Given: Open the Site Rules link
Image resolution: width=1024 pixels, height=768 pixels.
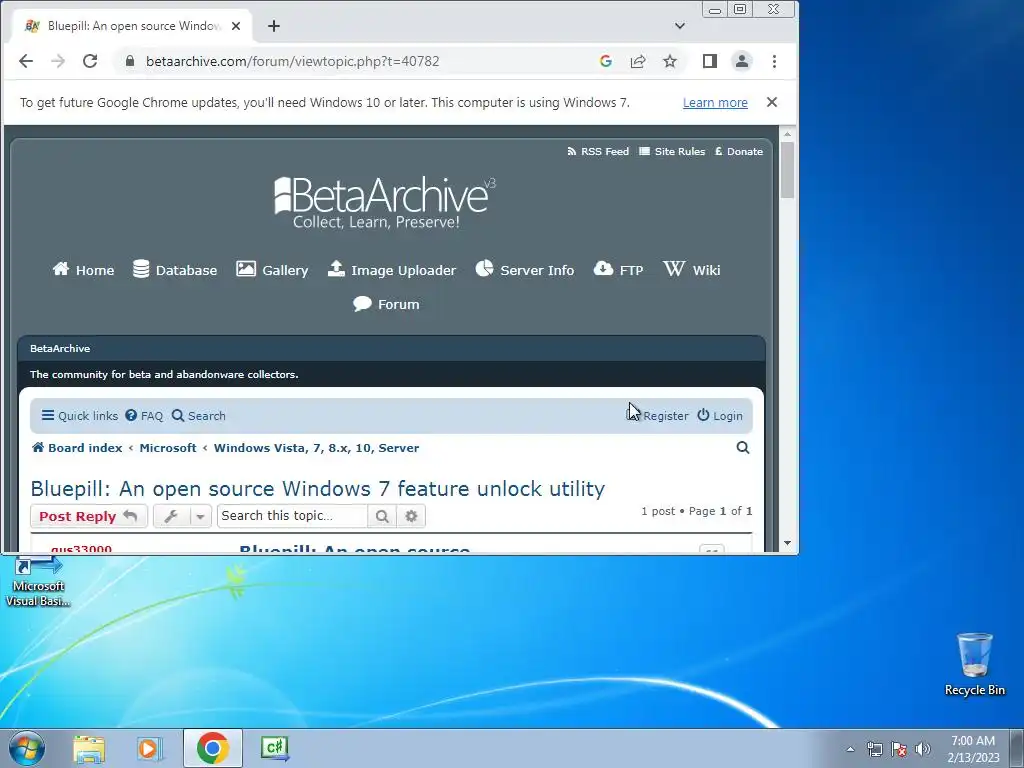Looking at the screenshot, I should pos(672,152).
